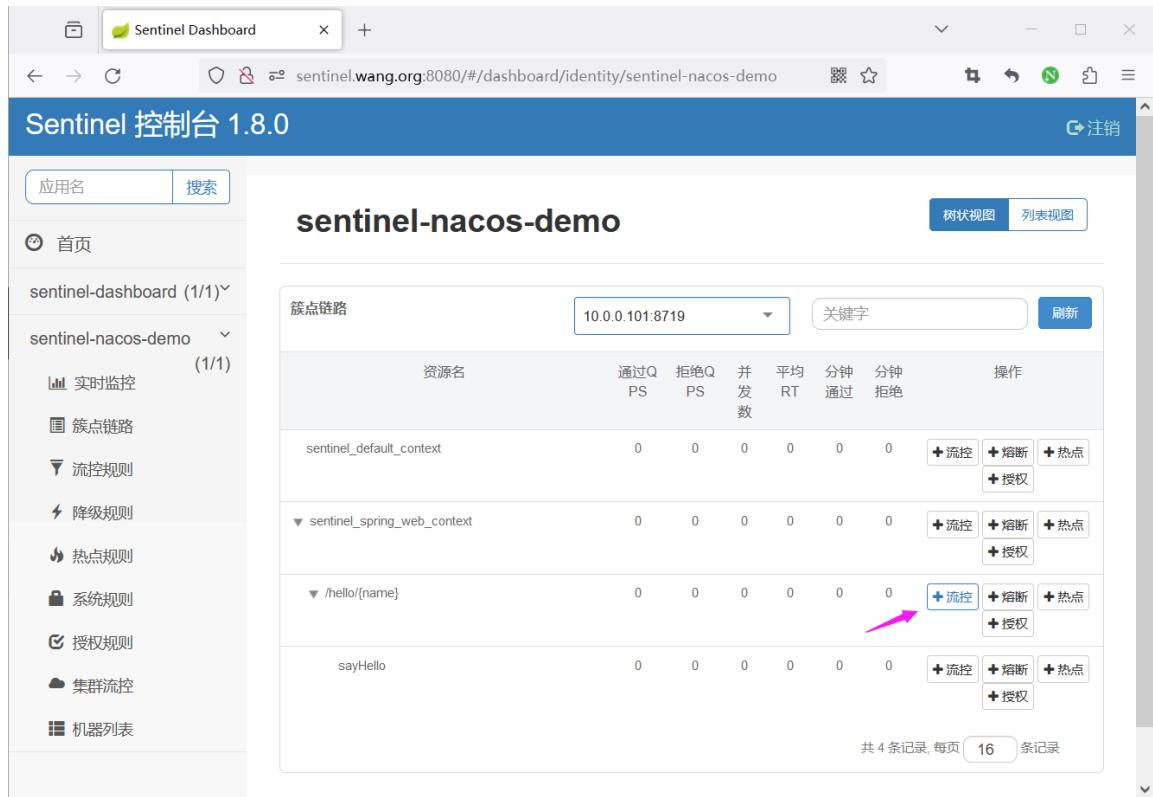Add 熔断 rule for /hello/{name}
1153x797 pixels.
[x=1007, y=597]
